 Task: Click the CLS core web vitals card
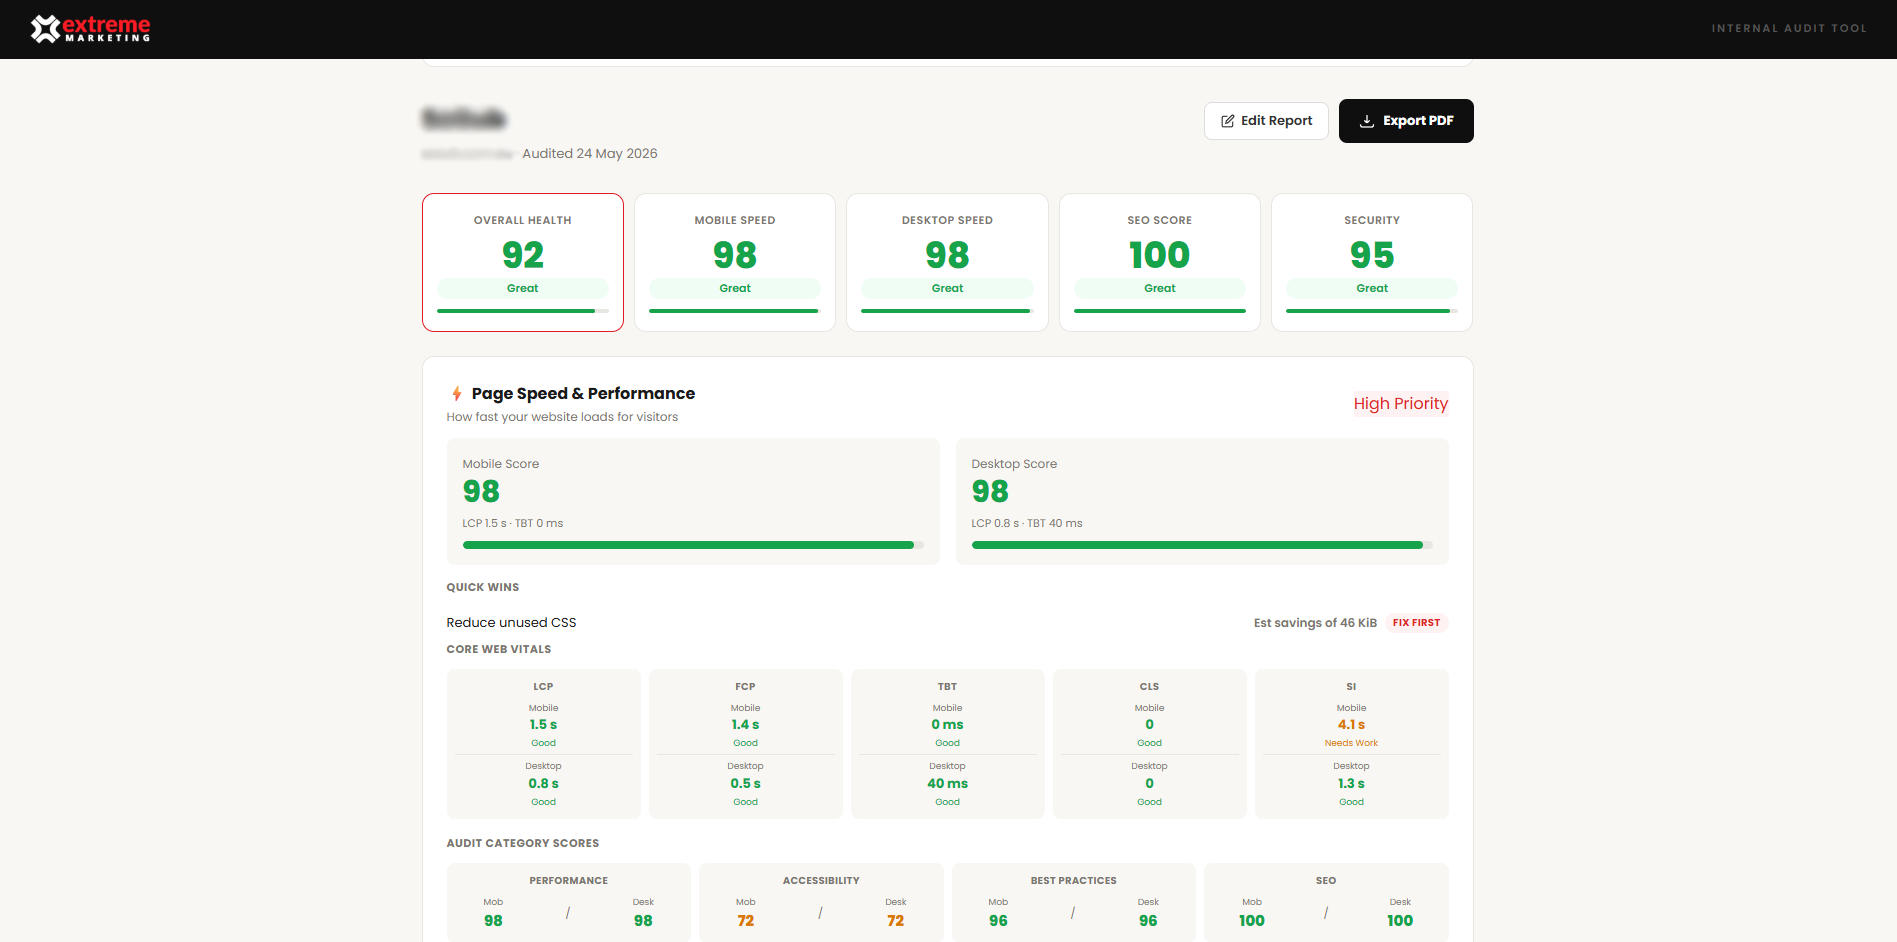point(1150,744)
